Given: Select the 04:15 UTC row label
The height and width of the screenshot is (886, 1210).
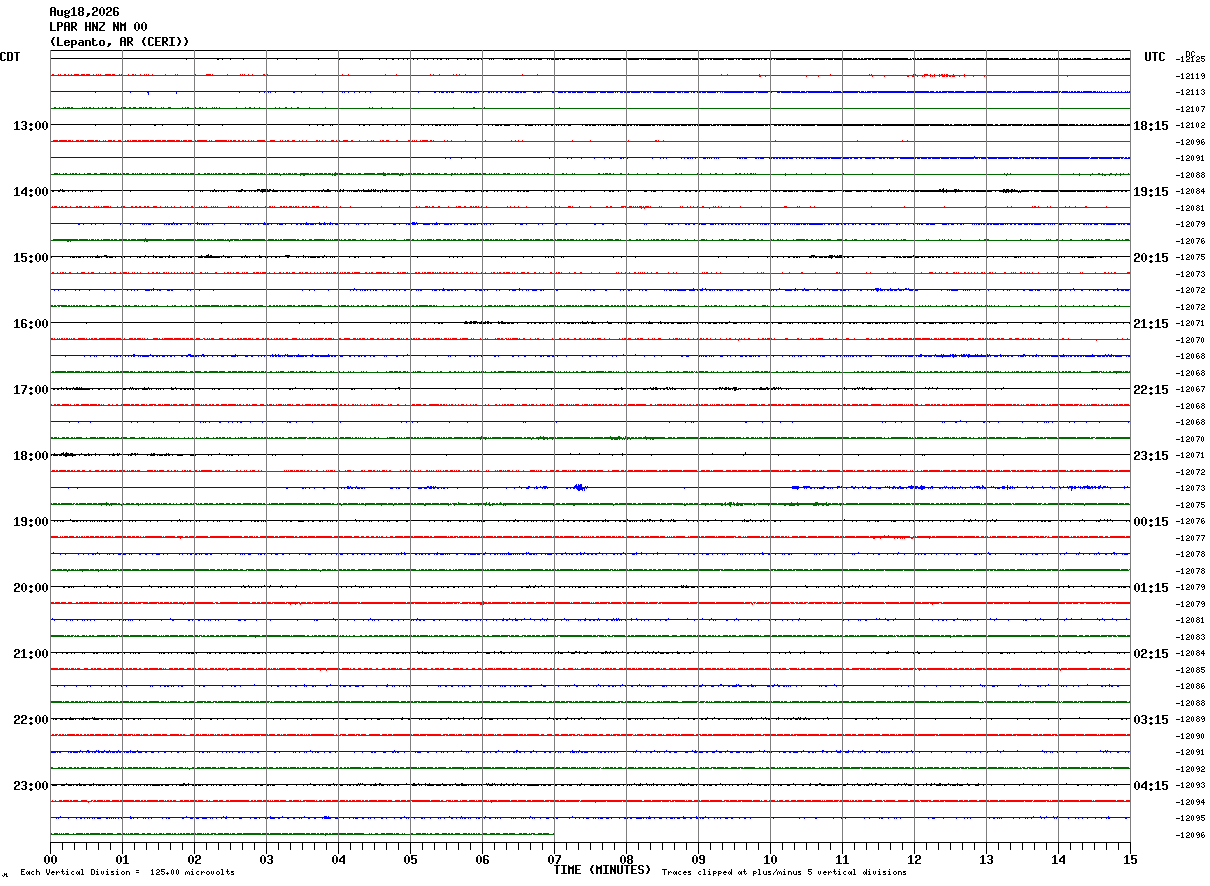Looking at the screenshot, I should coord(1150,785).
